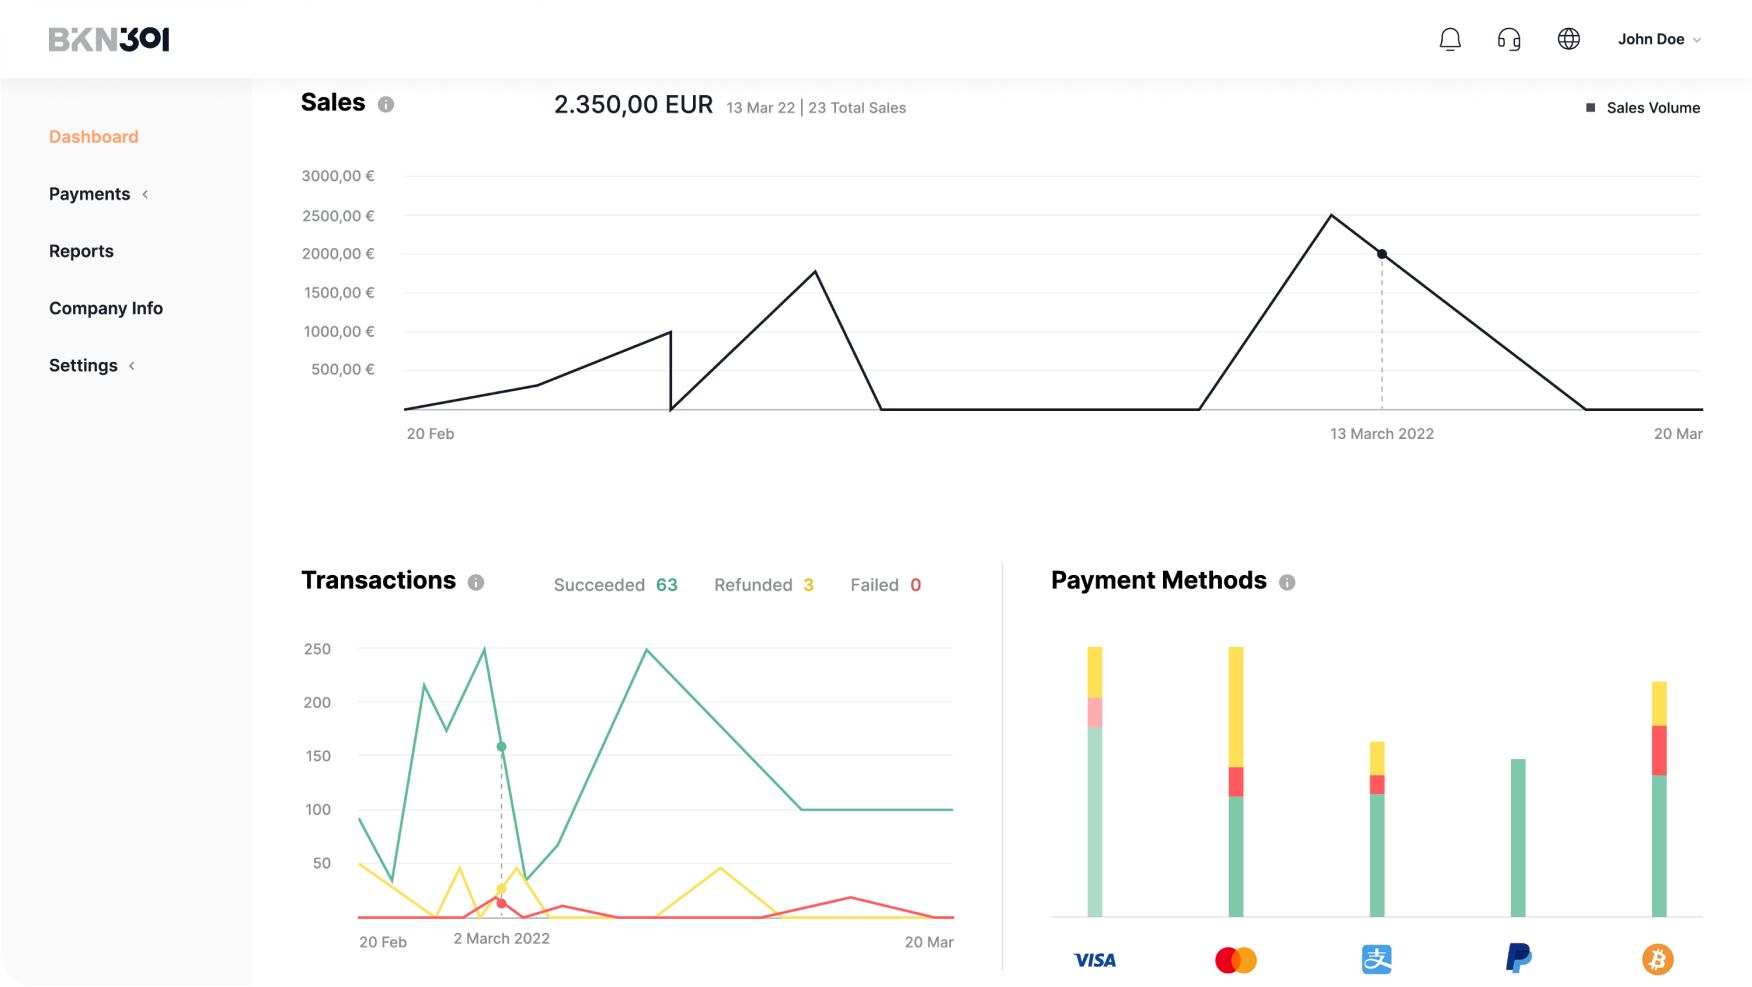
Task: Select the VISA payment method logo
Action: click(x=1094, y=960)
